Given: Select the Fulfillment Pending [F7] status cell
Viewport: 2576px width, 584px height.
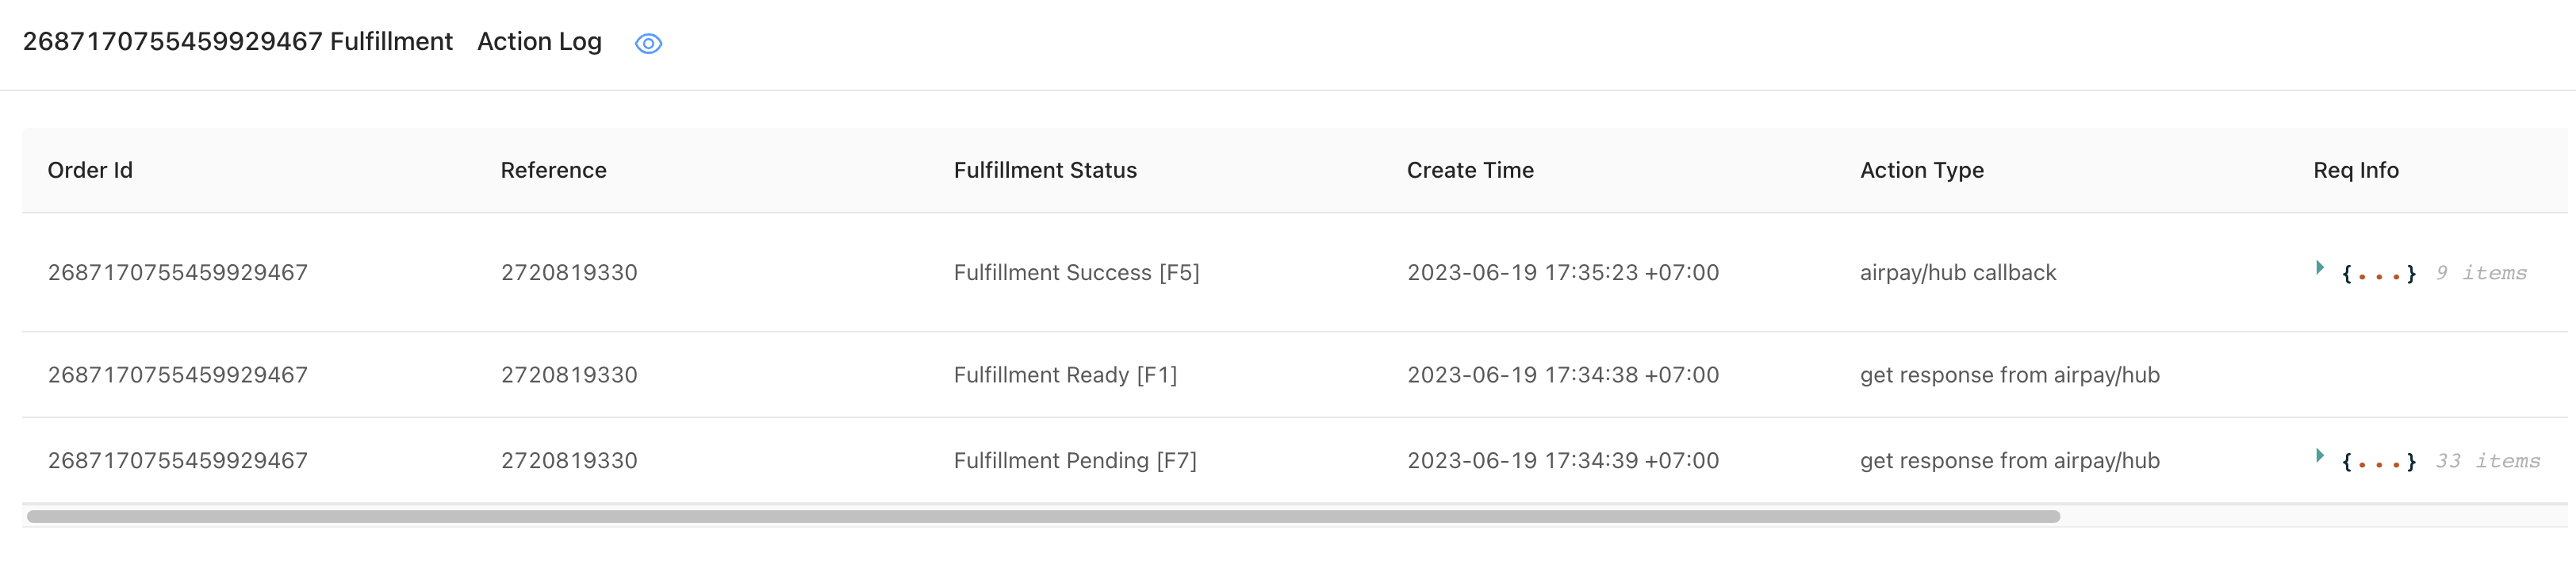Looking at the screenshot, I should click(x=1075, y=461).
